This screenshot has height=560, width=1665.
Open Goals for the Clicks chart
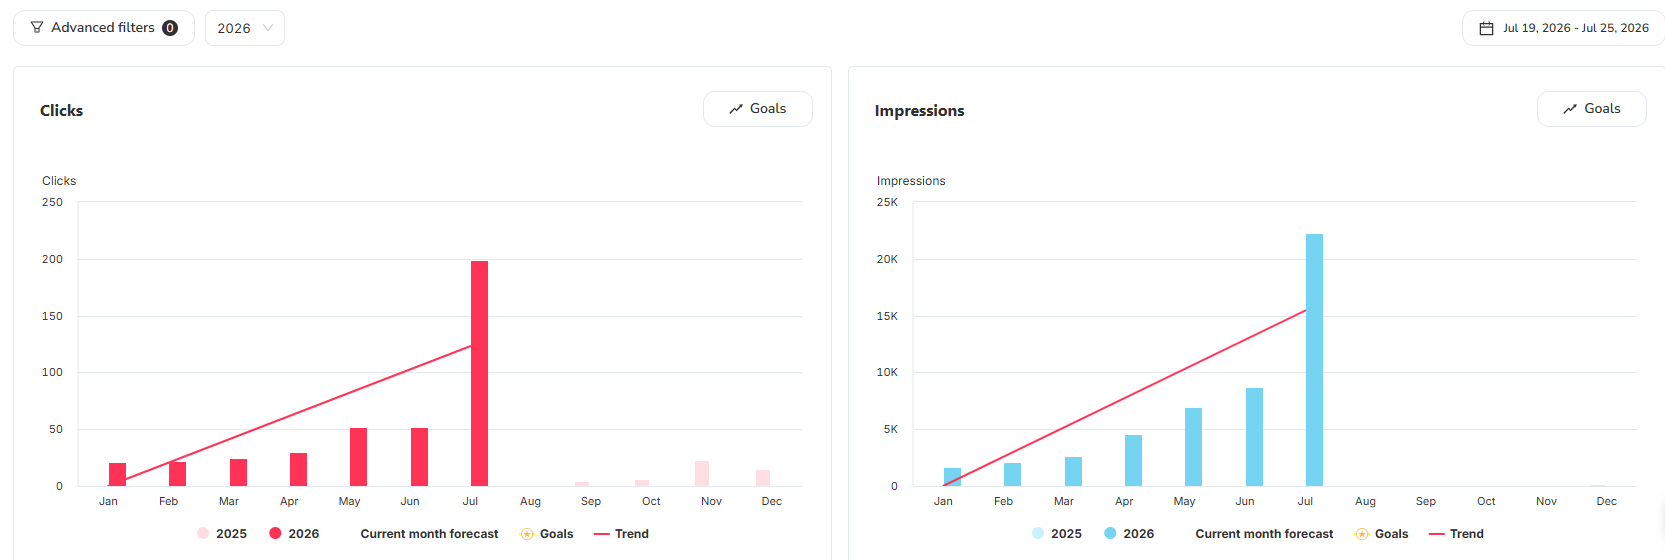tap(758, 109)
